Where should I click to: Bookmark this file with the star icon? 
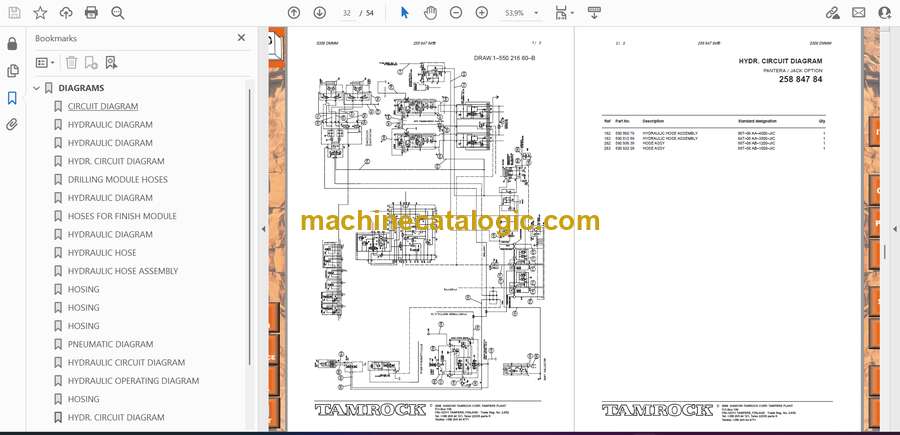pos(40,13)
